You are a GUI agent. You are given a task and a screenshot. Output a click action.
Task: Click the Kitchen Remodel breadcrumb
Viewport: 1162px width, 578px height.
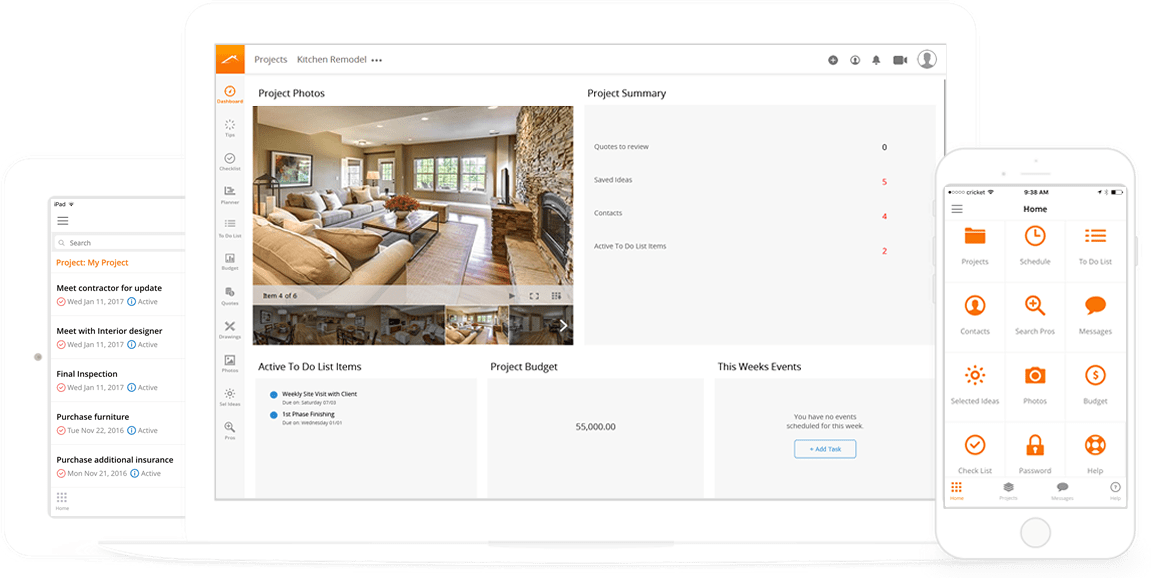click(x=331, y=60)
